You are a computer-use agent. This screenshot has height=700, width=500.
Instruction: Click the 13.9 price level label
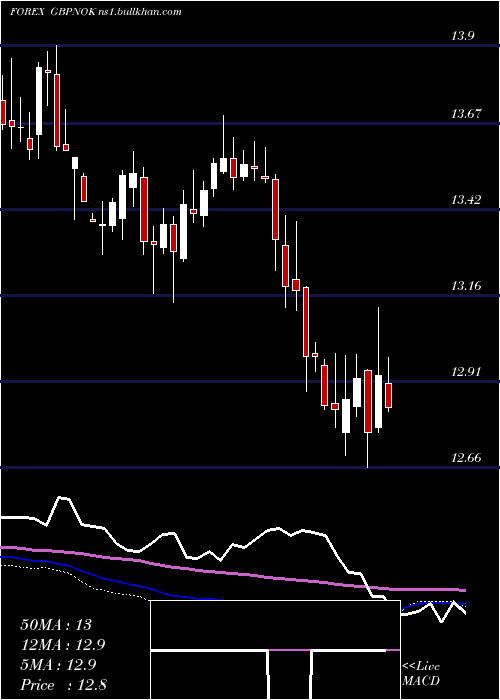click(x=462, y=37)
